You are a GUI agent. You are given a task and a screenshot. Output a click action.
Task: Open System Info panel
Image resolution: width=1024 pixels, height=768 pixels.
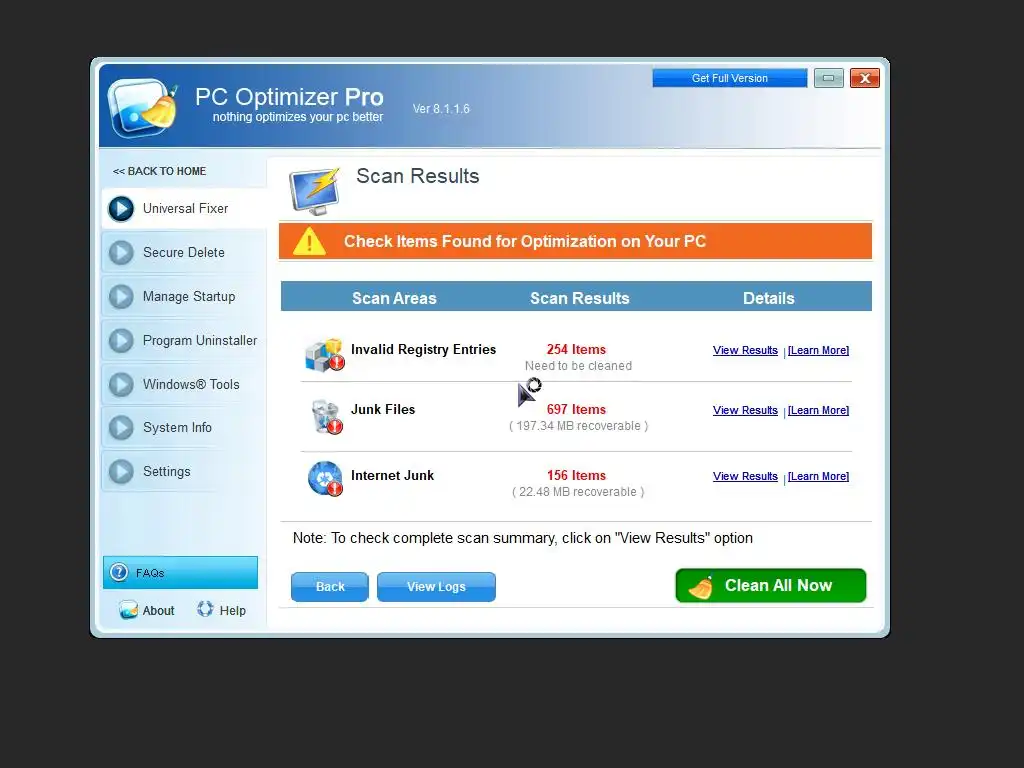pos(184,427)
